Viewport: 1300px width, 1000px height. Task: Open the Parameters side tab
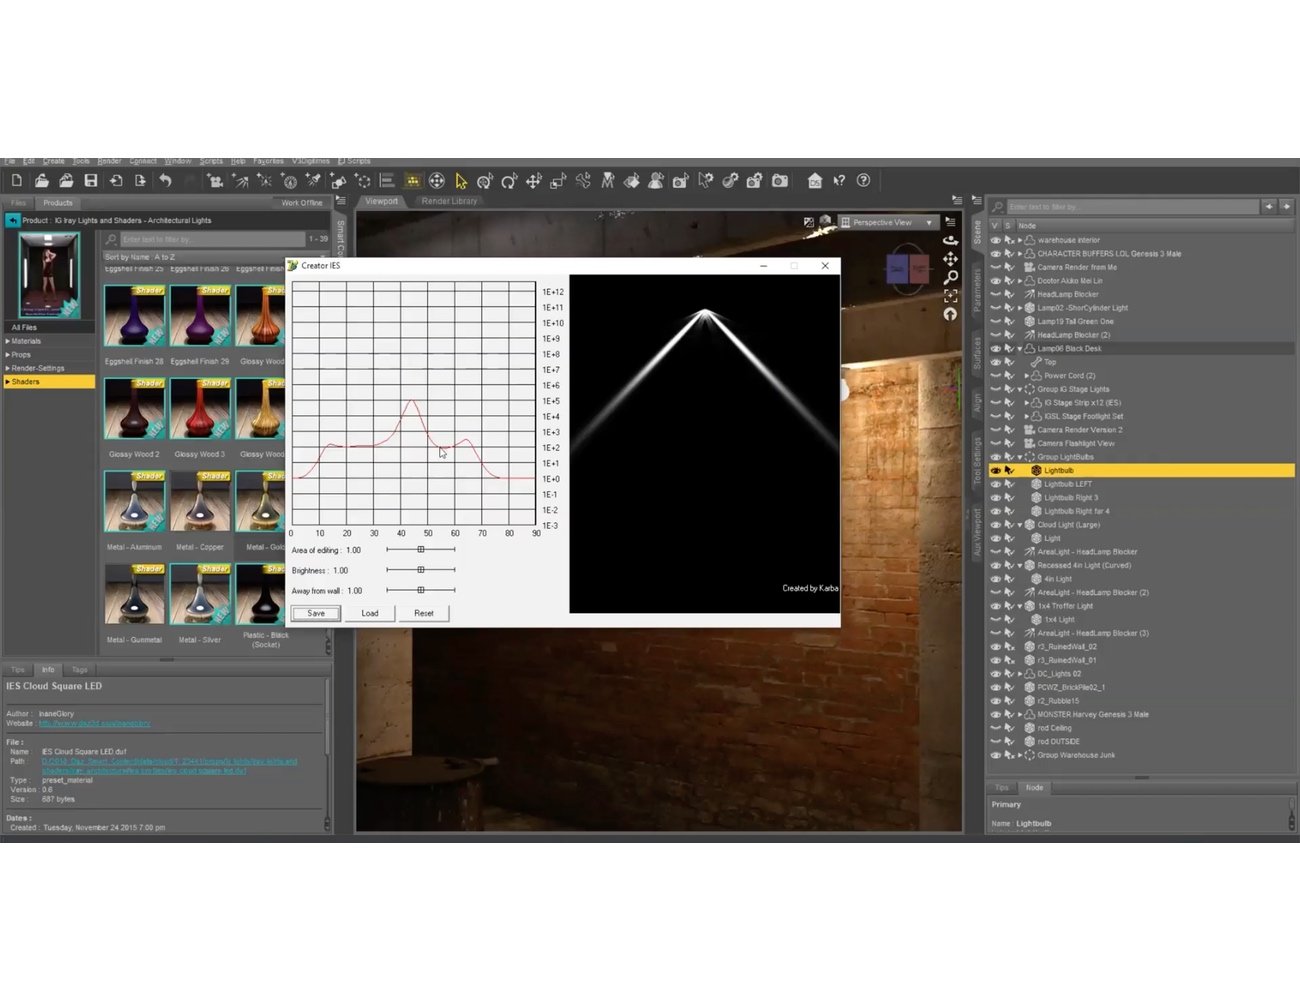(x=977, y=291)
